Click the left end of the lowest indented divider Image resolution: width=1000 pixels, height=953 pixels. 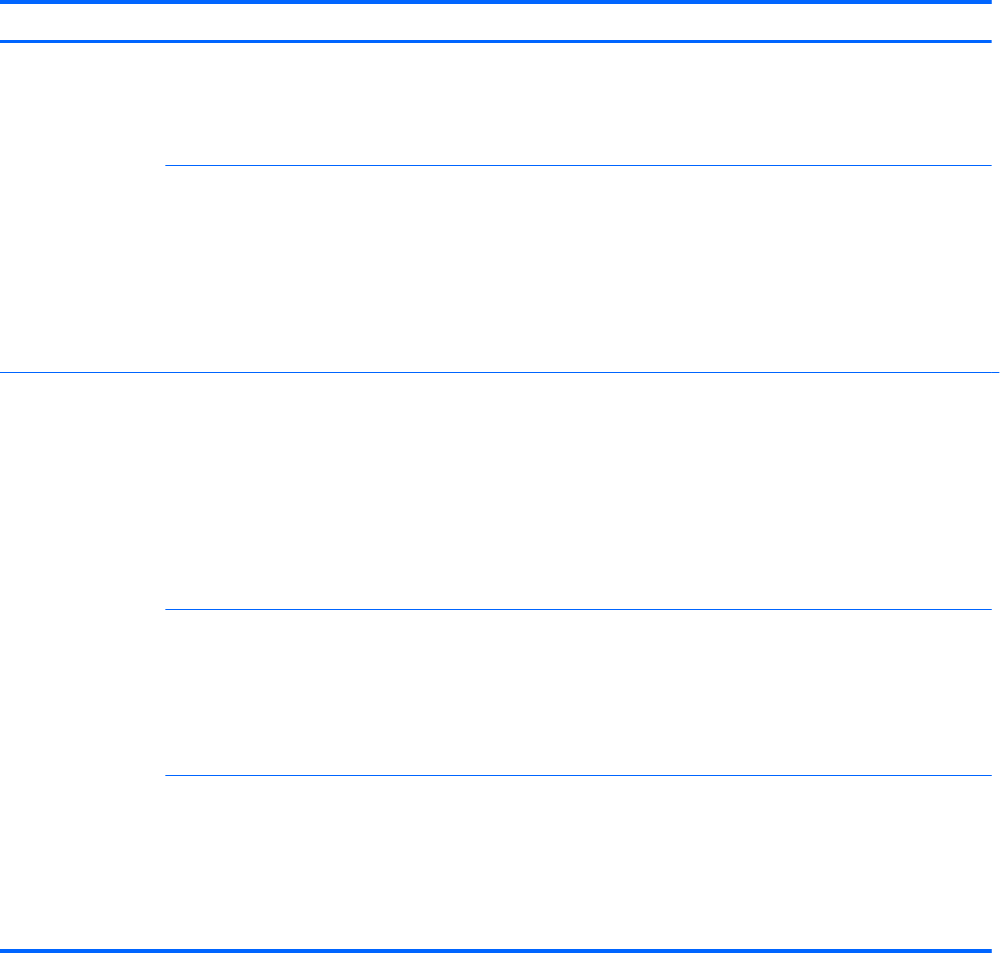coord(168,775)
